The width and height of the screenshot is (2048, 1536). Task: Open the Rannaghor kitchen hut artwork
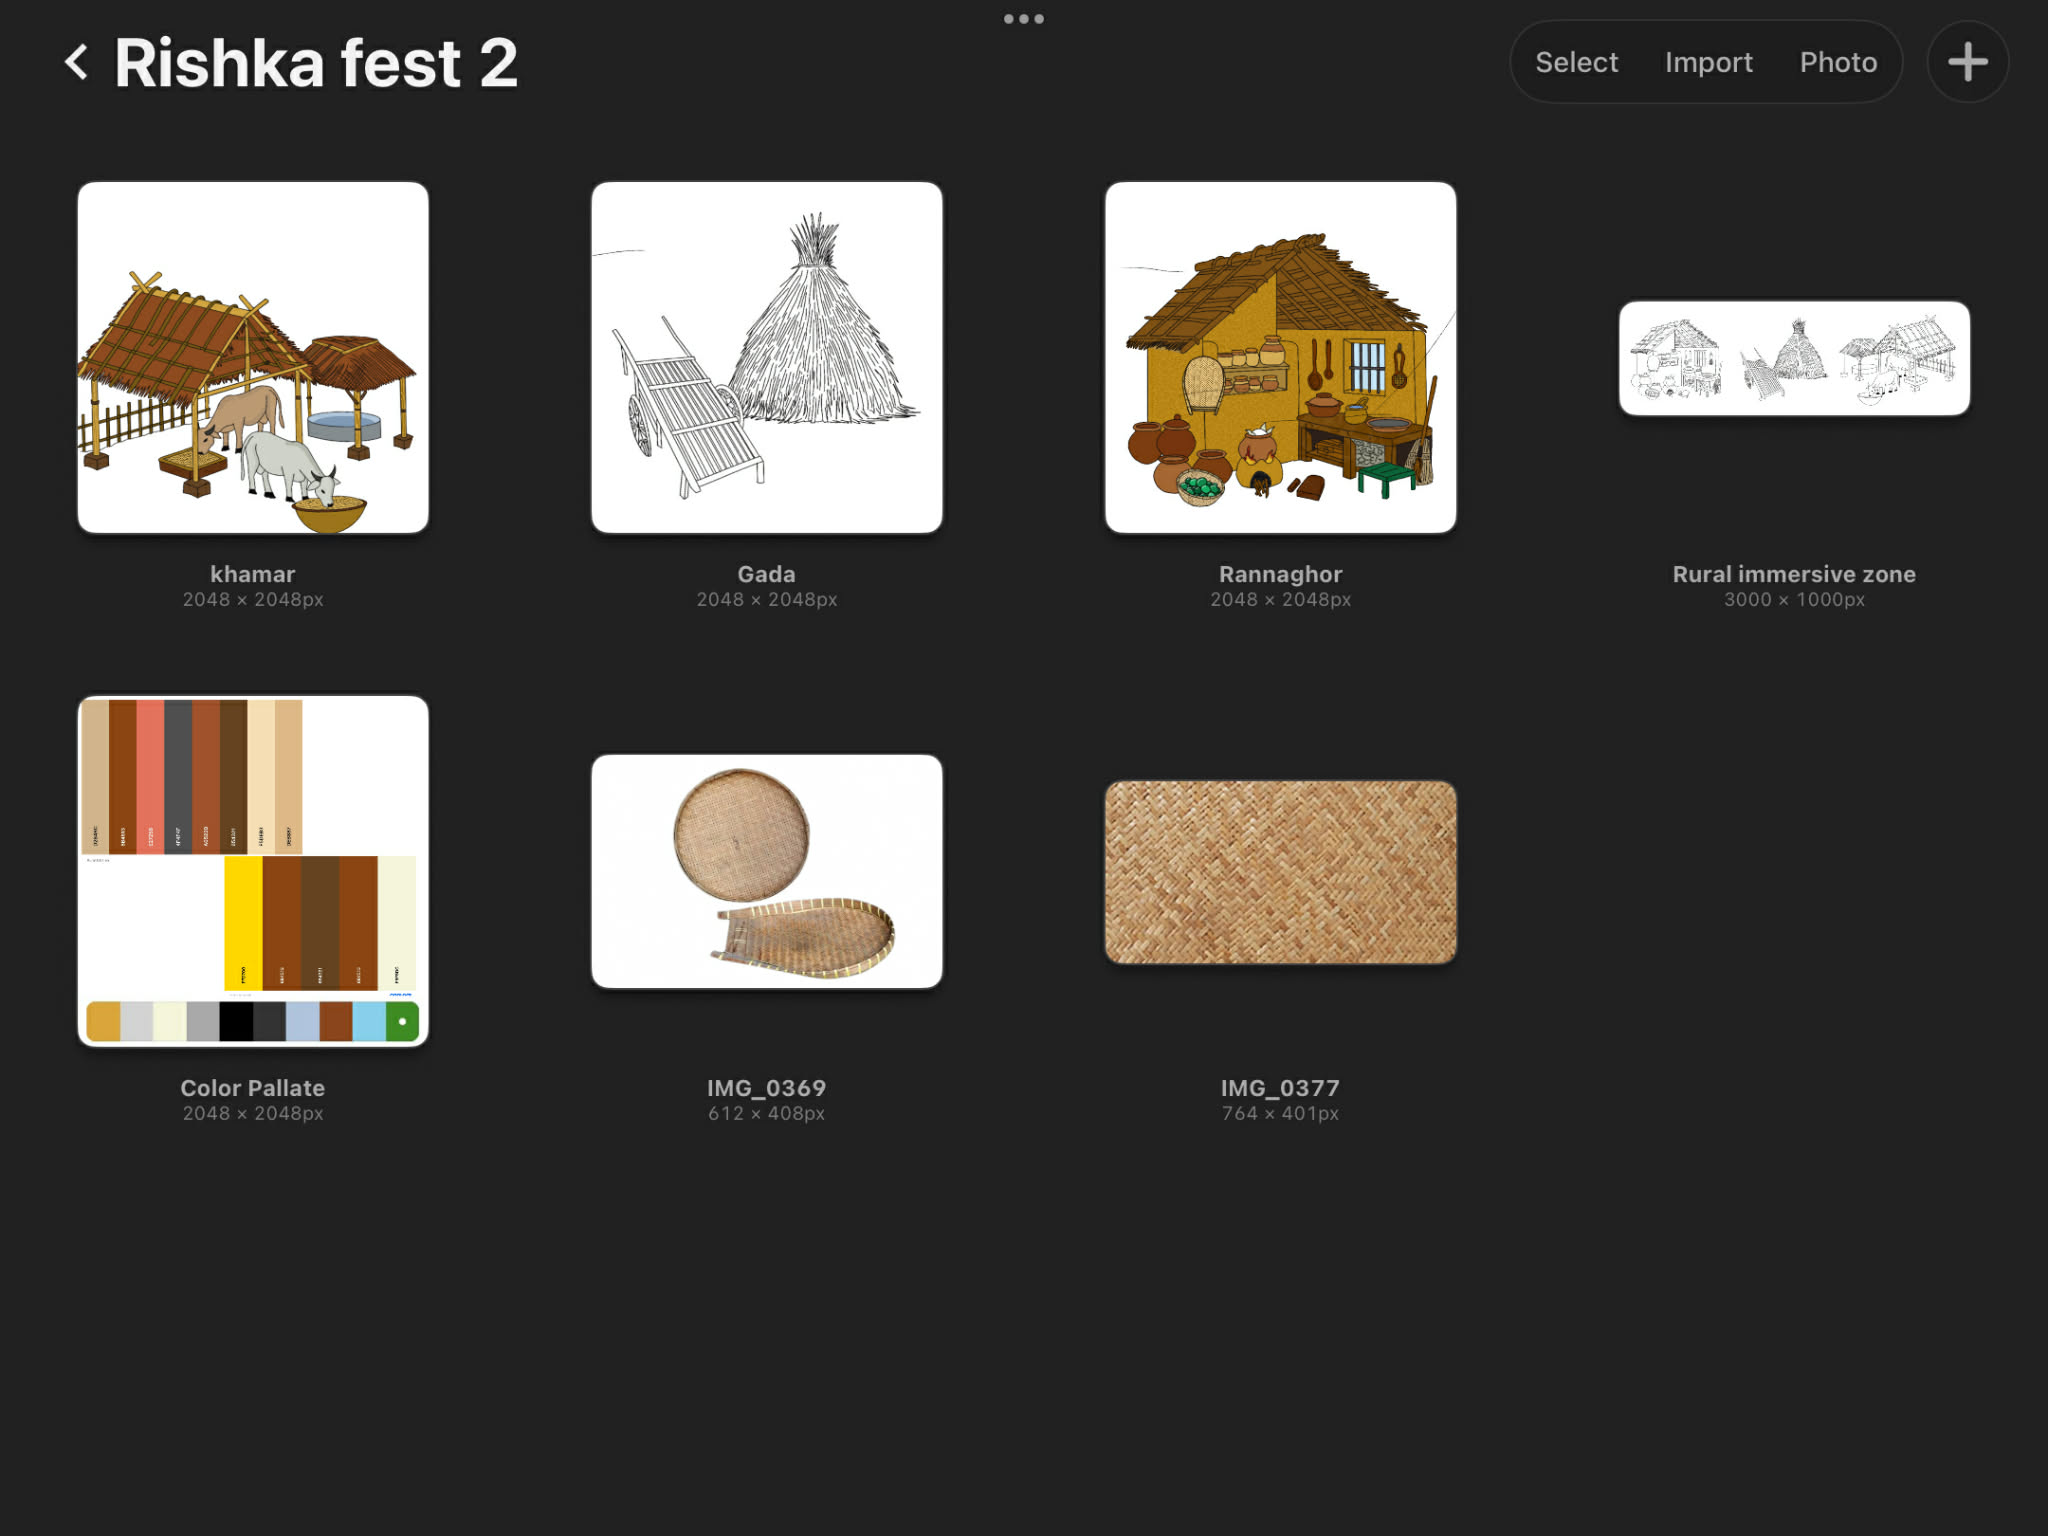click(x=1280, y=357)
